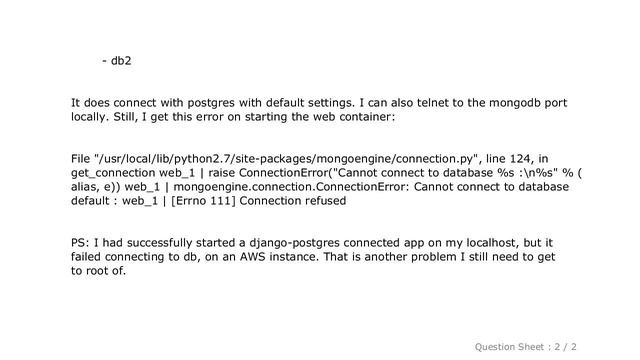This screenshot has width=640, height=360.
Task: Click 'get_connection' in the error message
Action: (x=113, y=173)
